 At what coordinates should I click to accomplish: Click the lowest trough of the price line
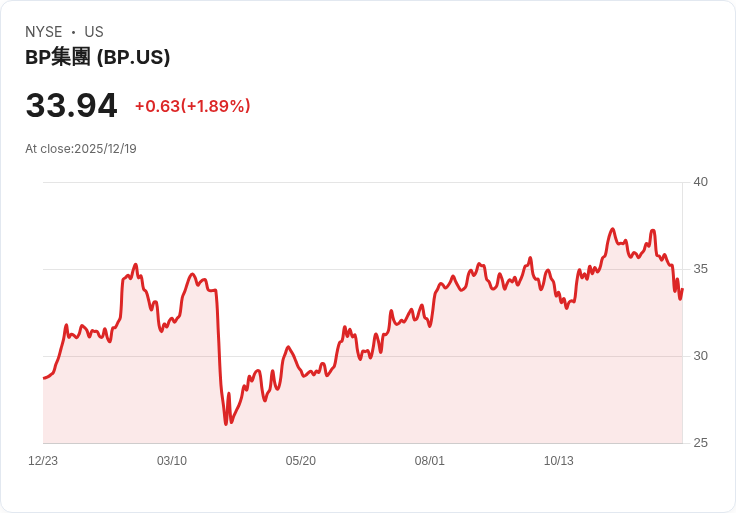[x=226, y=424]
